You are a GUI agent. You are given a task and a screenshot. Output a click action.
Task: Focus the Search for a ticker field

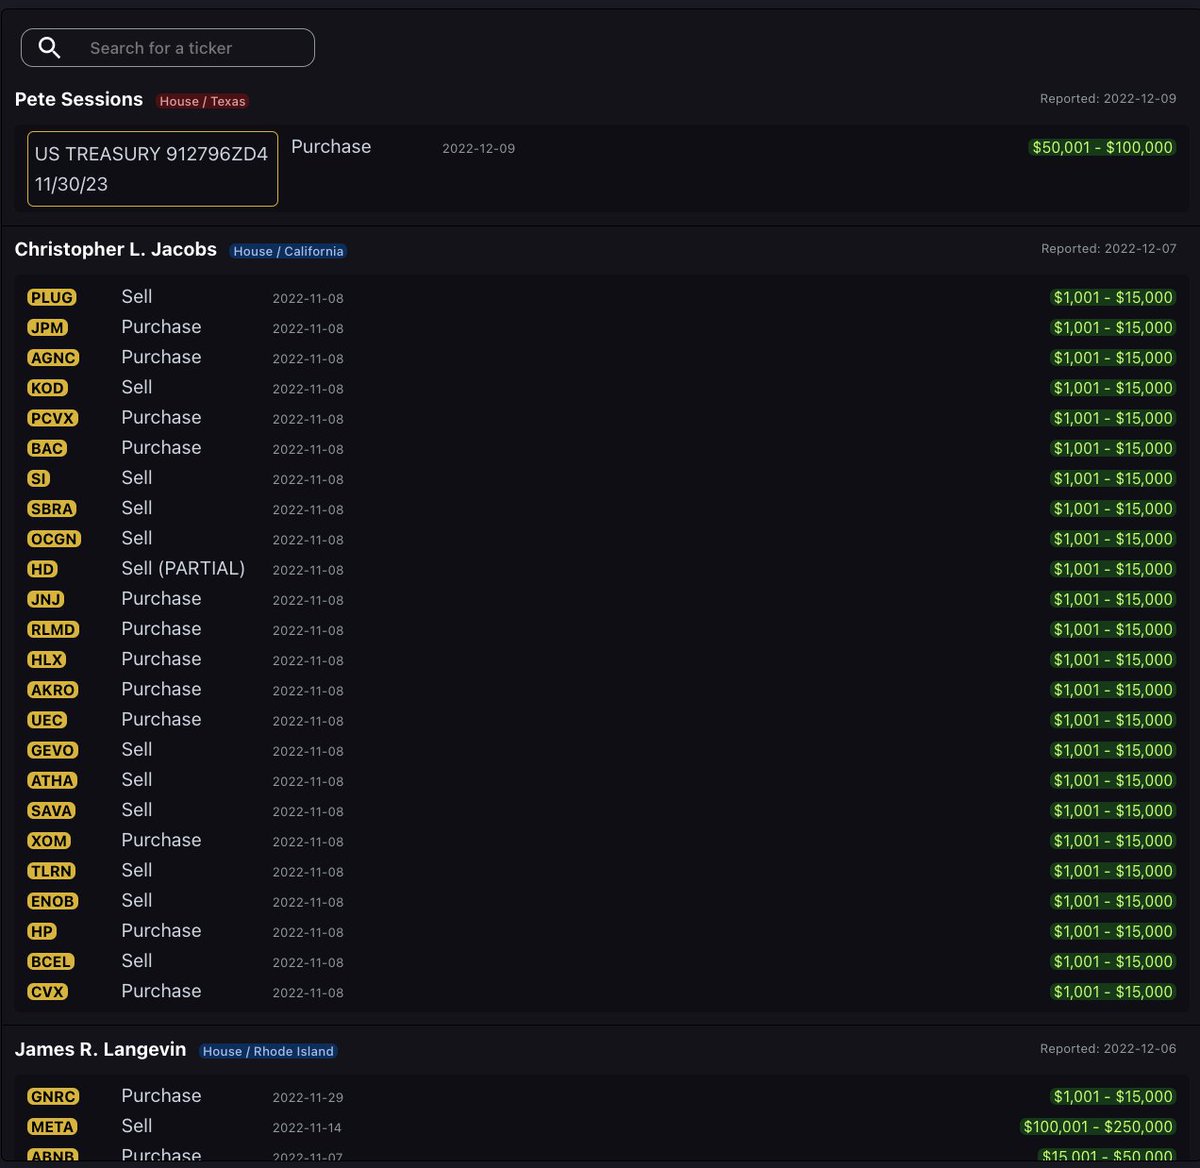coord(168,48)
